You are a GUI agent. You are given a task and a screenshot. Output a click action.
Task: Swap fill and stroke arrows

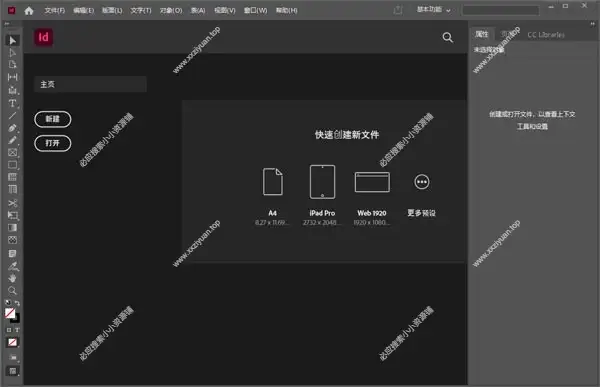(17, 303)
